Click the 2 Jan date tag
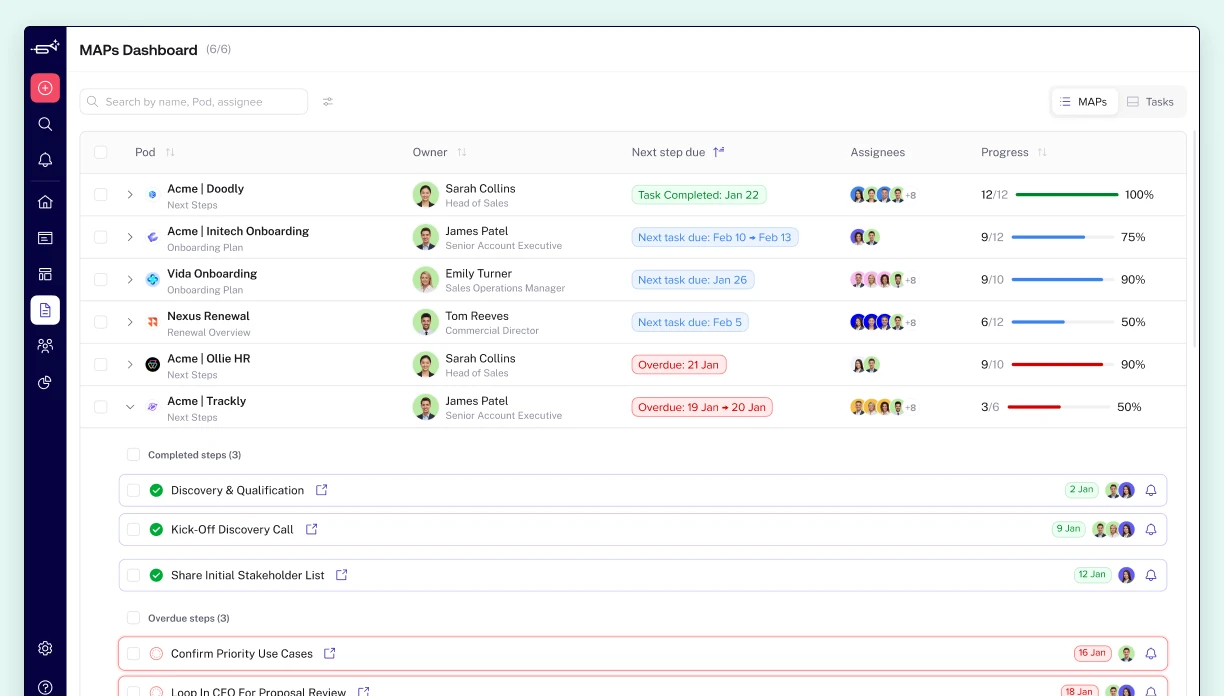 [x=1081, y=490]
